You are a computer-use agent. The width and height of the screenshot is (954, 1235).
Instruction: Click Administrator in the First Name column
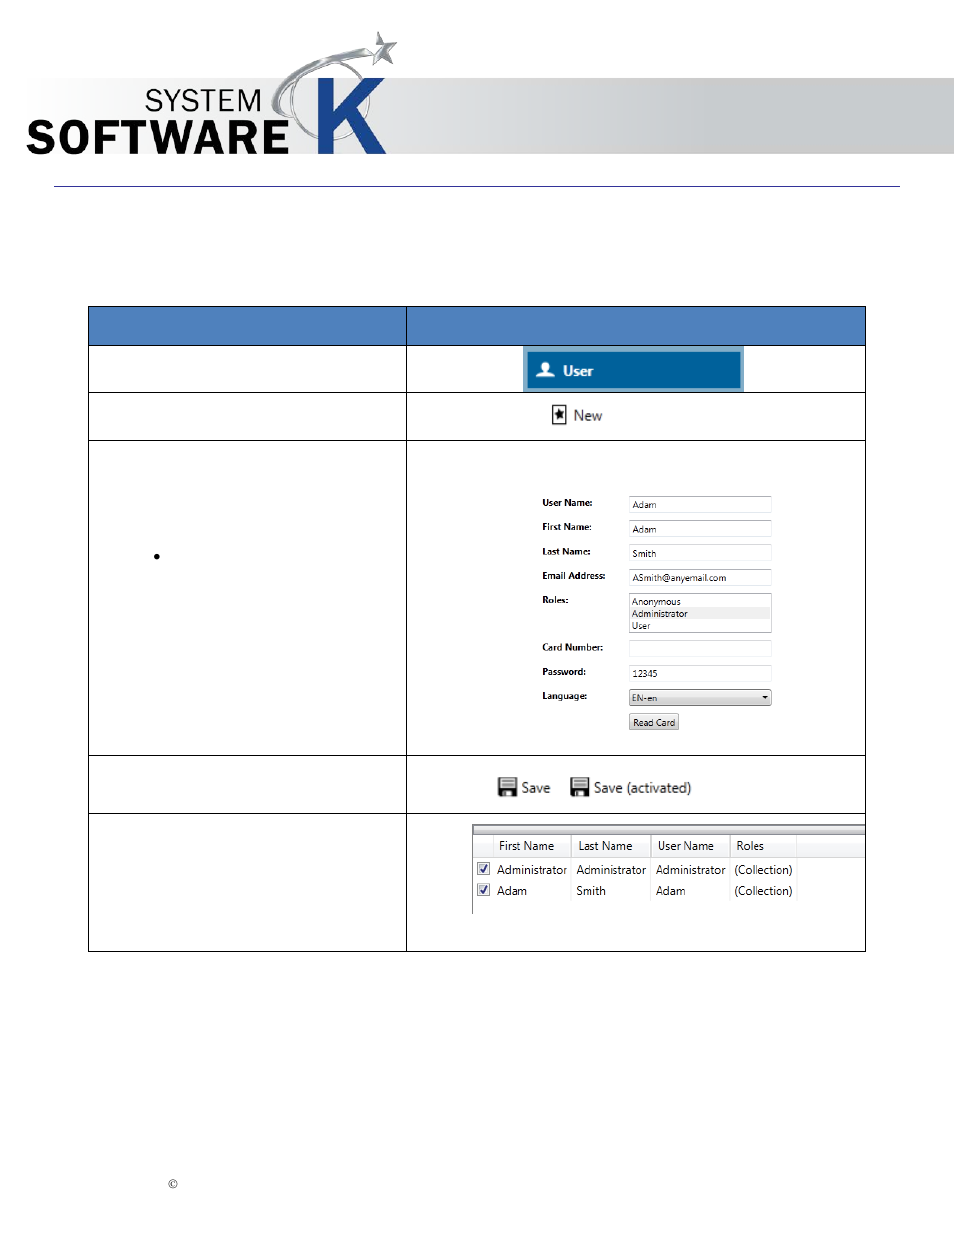(532, 870)
